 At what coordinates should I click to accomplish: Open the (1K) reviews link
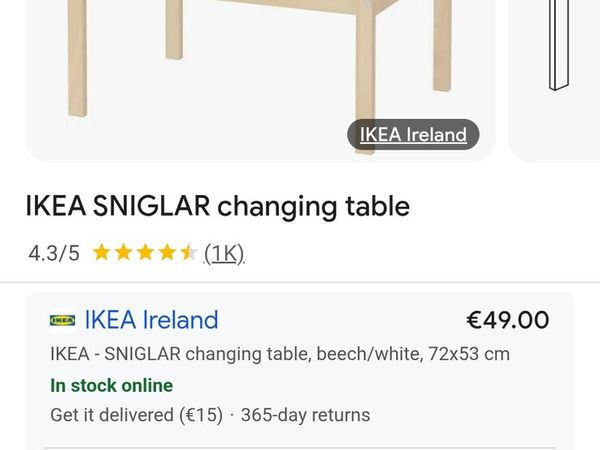[x=224, y=253]
